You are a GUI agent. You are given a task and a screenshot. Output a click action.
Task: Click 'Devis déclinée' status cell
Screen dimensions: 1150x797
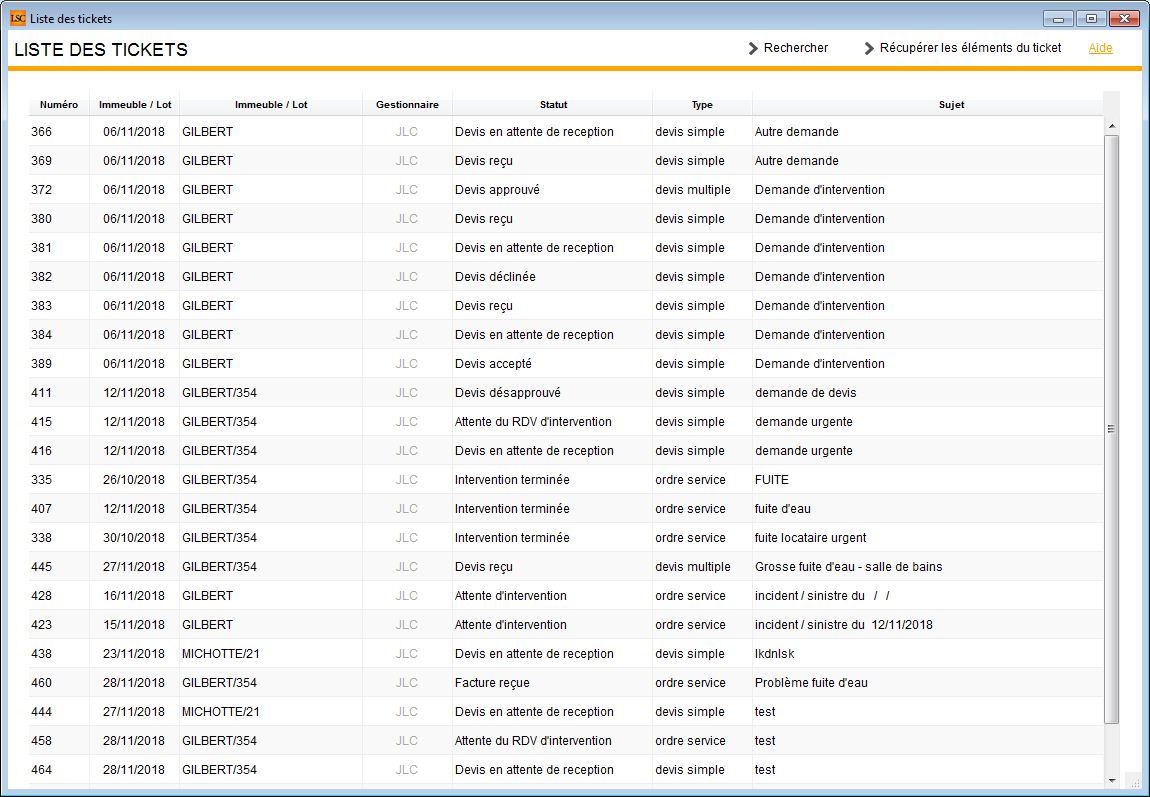pos(495,276)
